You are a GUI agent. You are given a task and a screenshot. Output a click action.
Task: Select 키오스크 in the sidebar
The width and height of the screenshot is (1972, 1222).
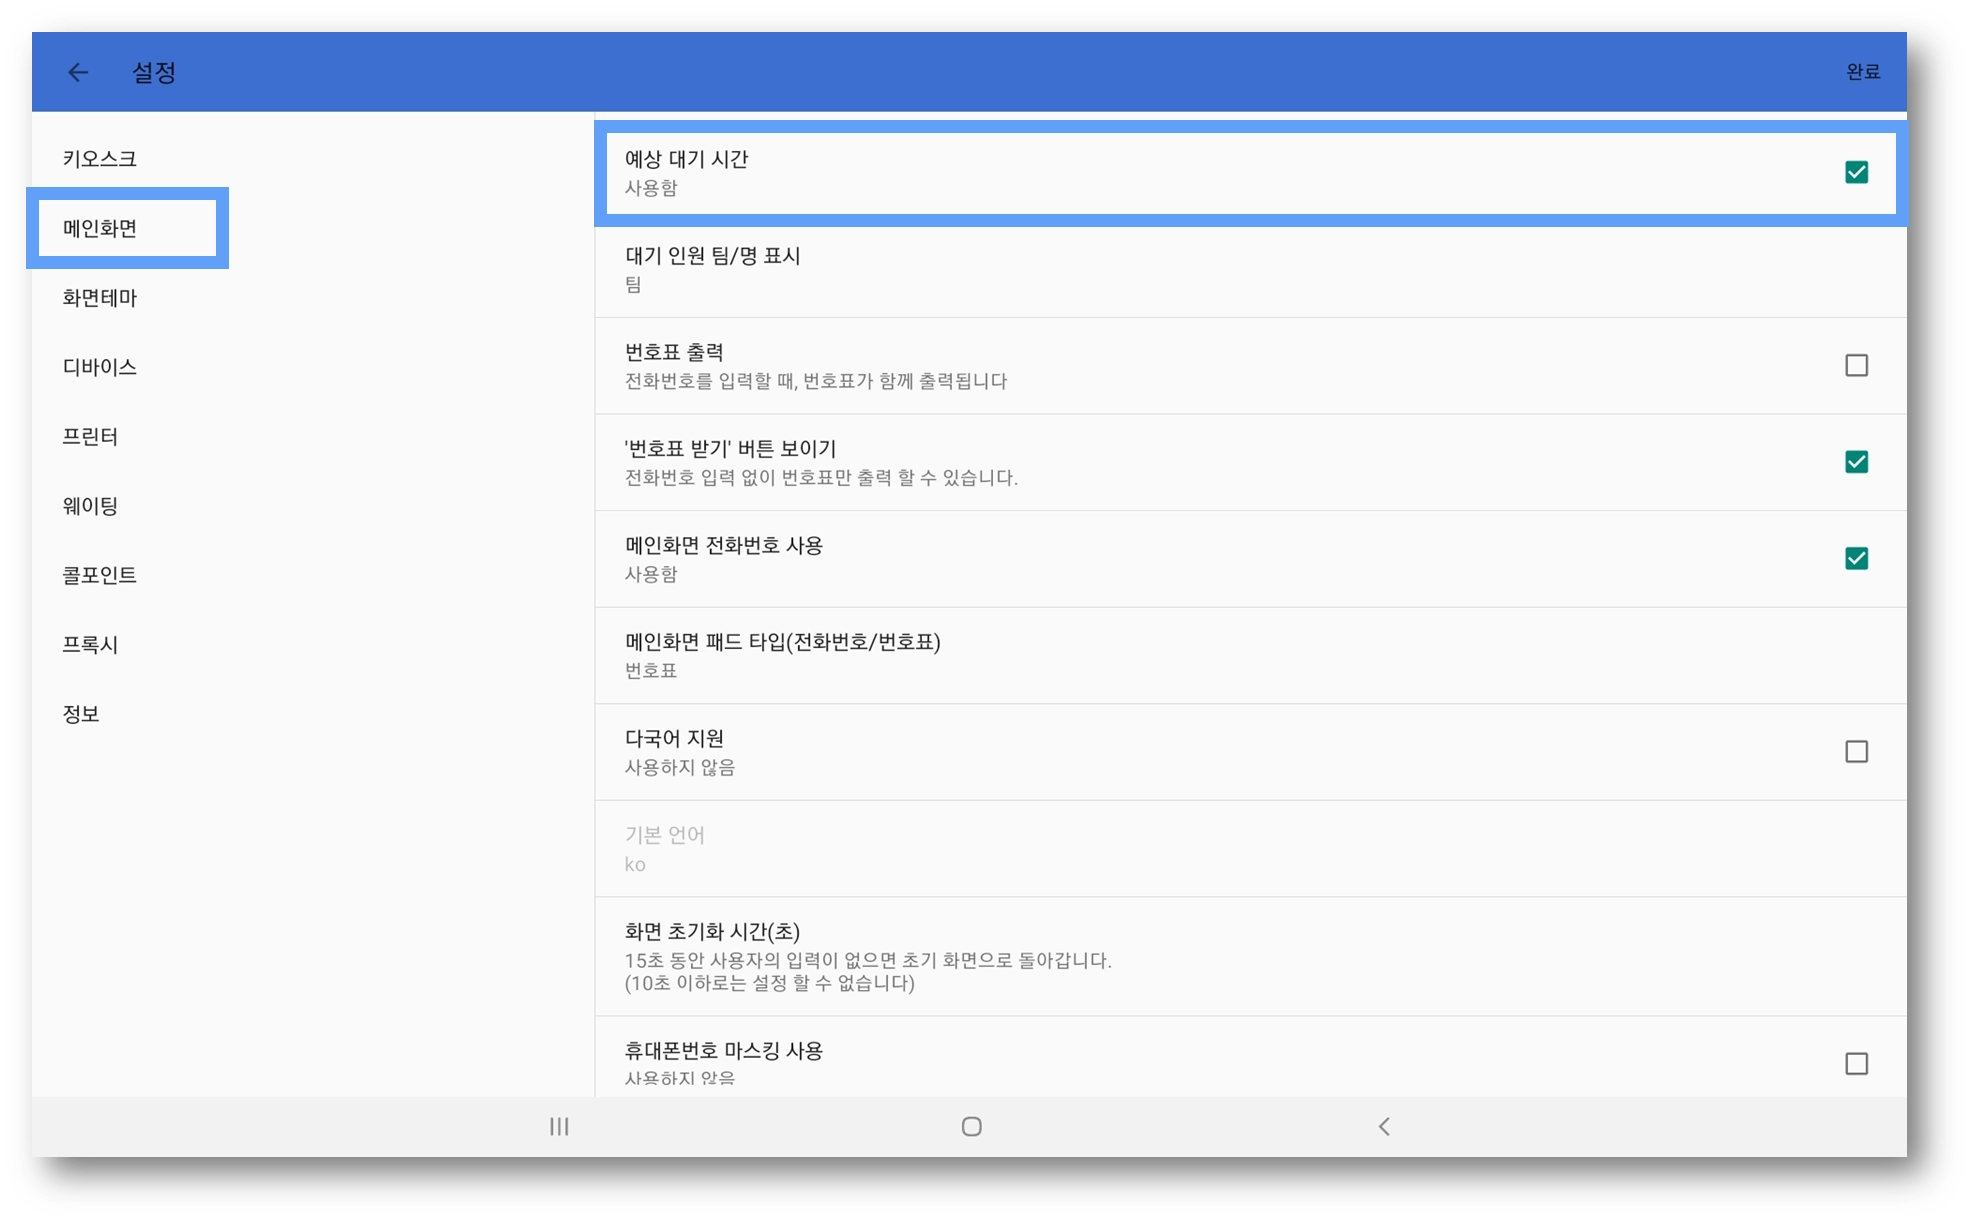tap(100, 159)
